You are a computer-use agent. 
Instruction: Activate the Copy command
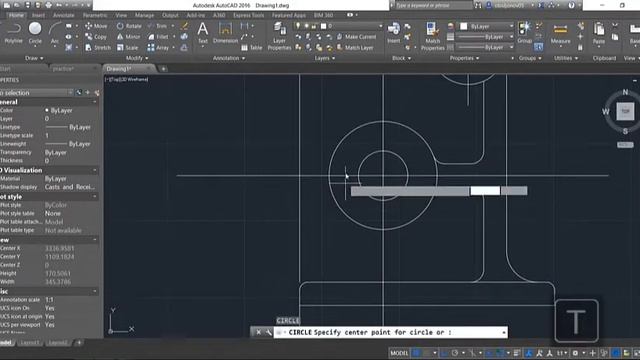click(96, 37)
